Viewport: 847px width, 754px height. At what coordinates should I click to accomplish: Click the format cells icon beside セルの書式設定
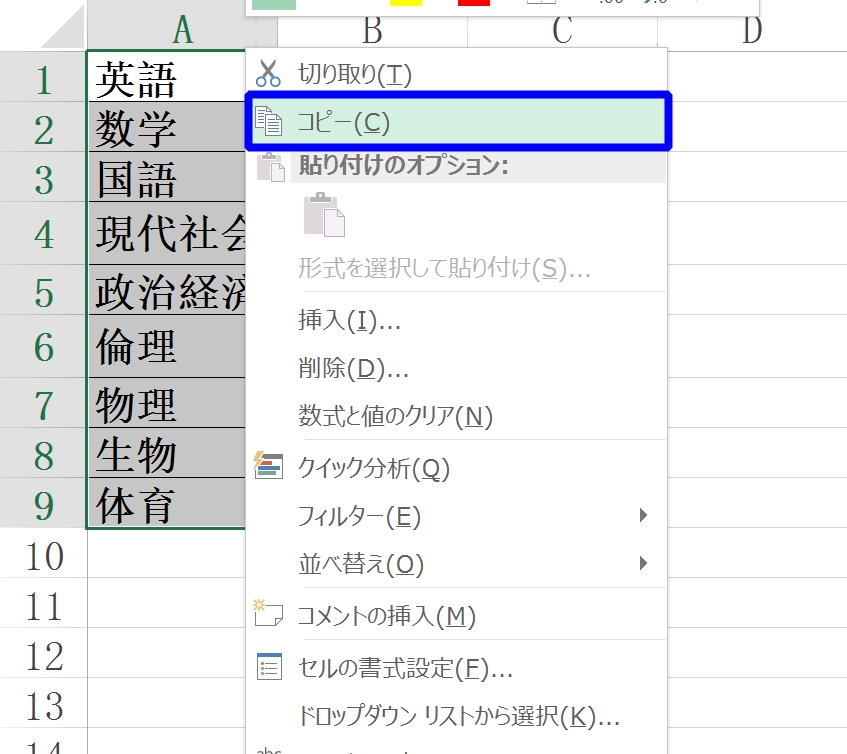coord(269,667)
